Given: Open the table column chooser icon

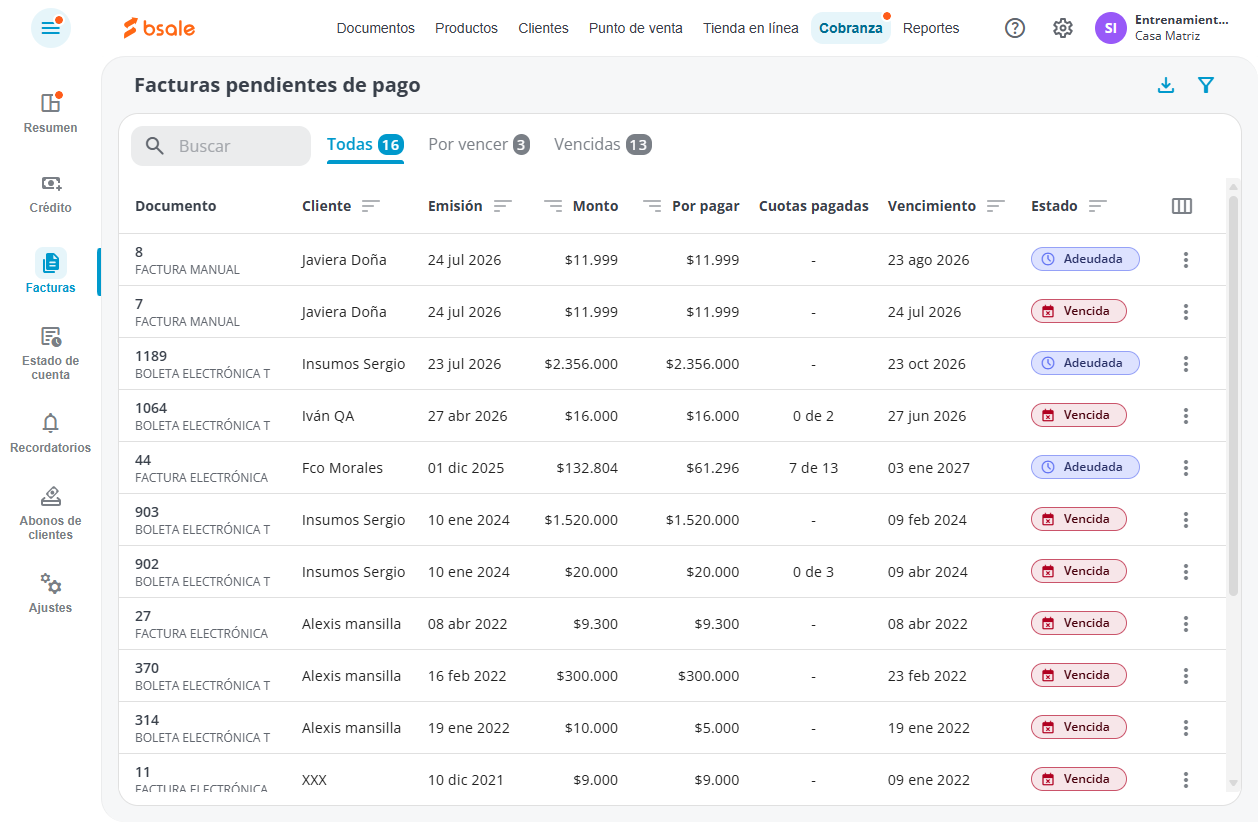Looking at the screenshot, I should tap(1182, 206).
